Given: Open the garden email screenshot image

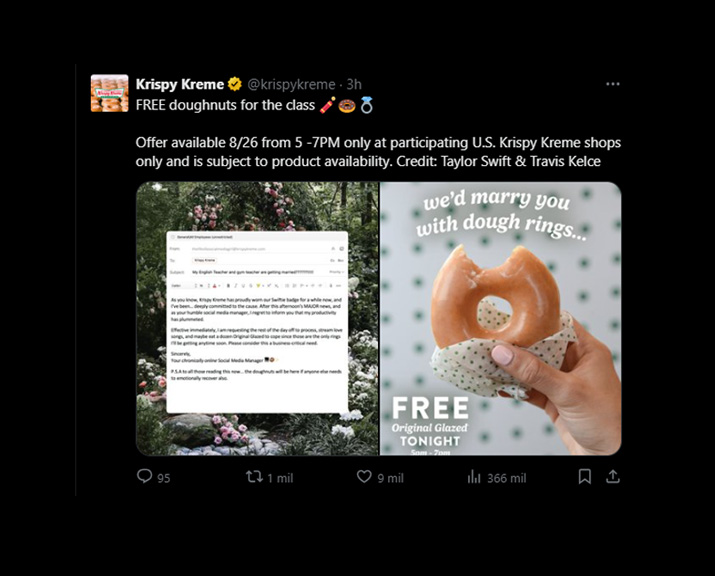Looking at the screenshot, I should tap(258, 318).
